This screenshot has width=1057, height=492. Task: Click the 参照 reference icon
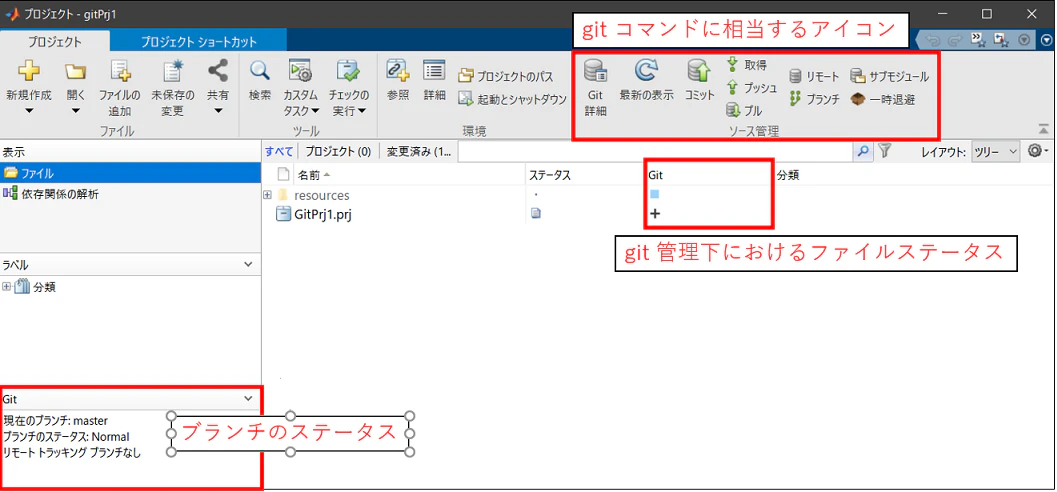(398, 71)
